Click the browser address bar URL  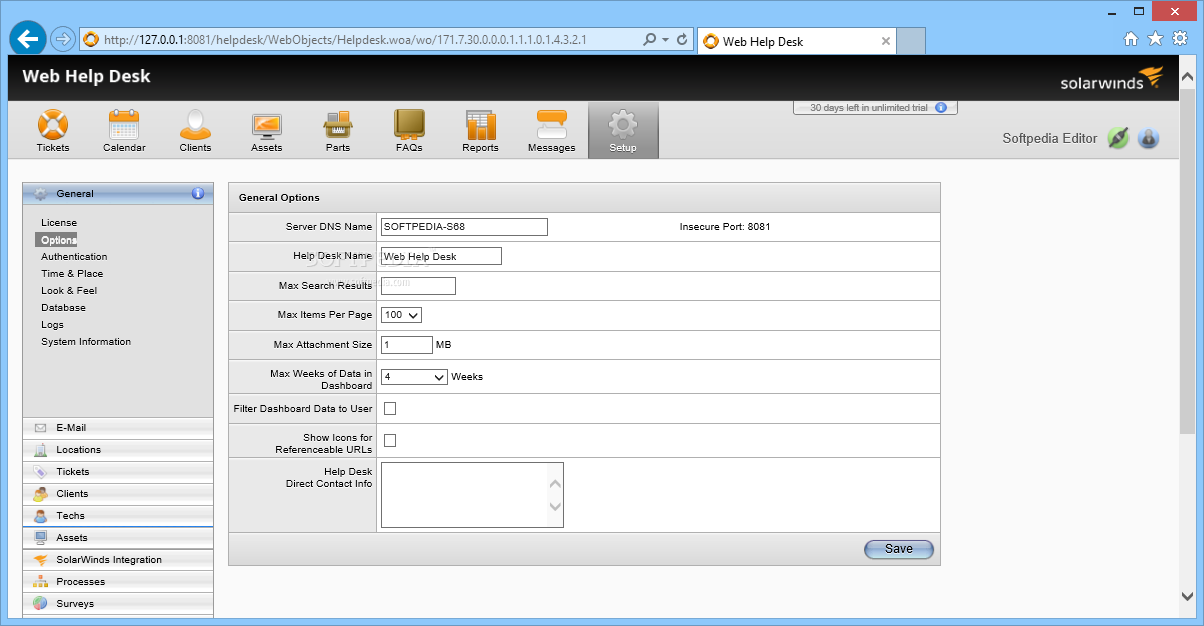point(345,40)
